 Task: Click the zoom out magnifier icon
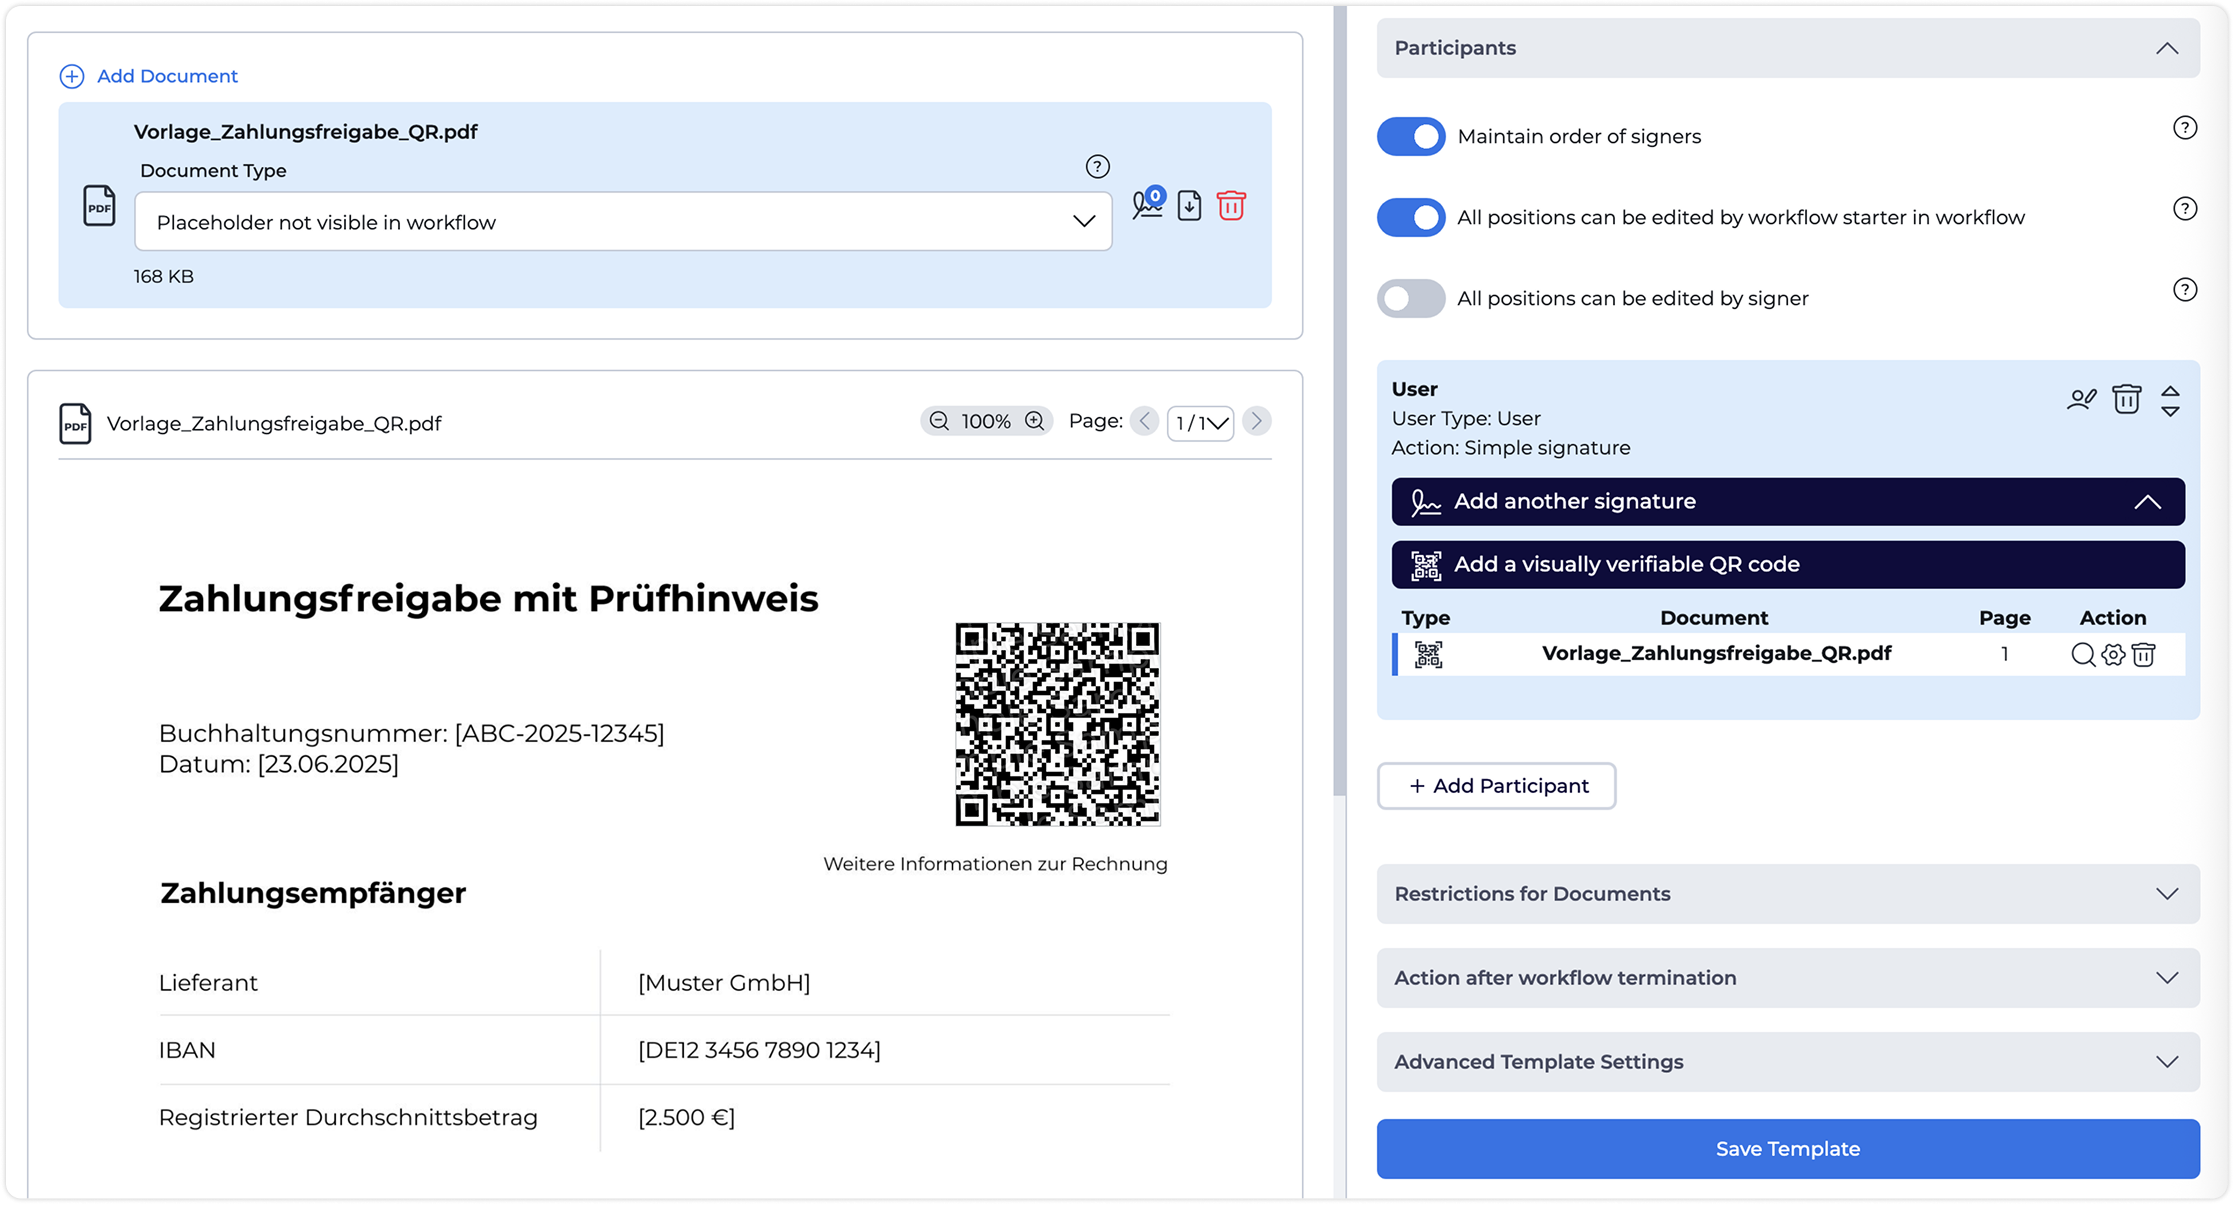coord(939,421)
